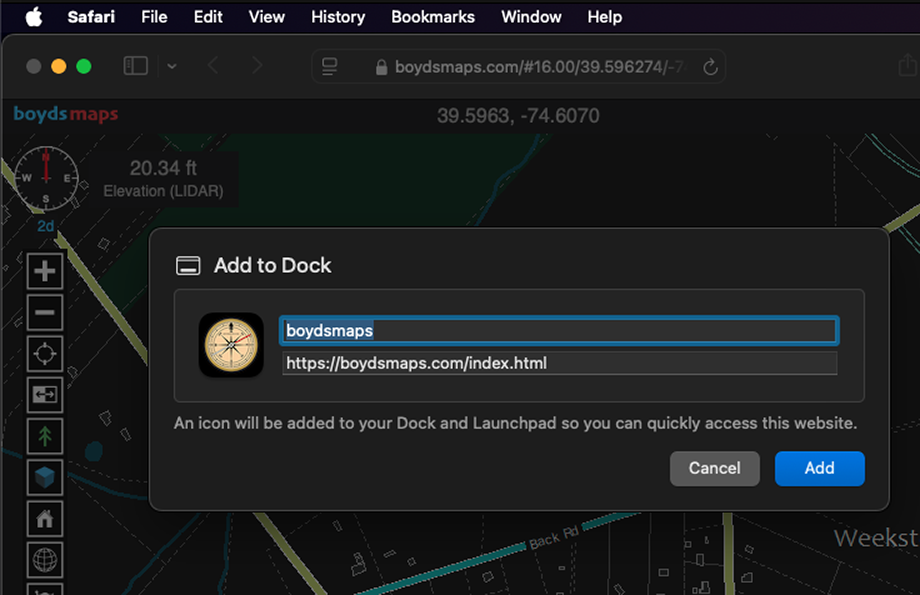This screenshot has height=595, width=920.
Task: Toggle the 2d map view mode
Action: (46, 226)
